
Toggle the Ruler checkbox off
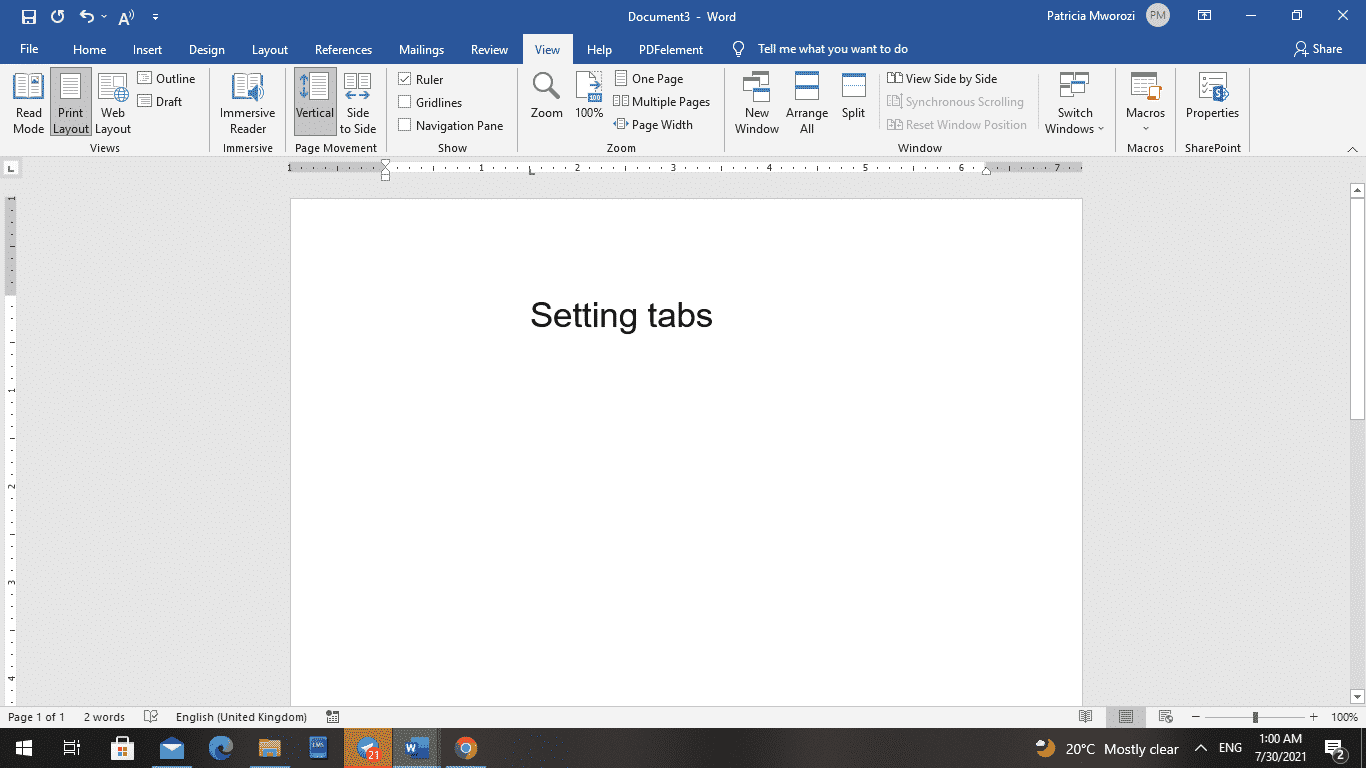click(405, 78)
